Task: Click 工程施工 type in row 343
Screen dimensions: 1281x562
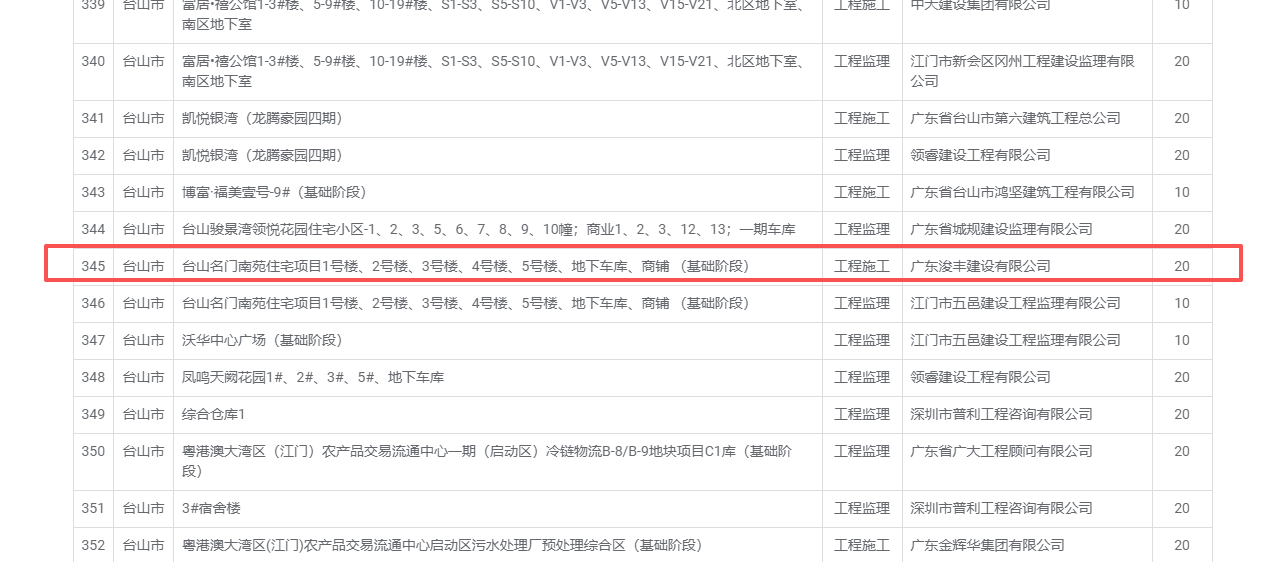Action: [x=861, y=192]
